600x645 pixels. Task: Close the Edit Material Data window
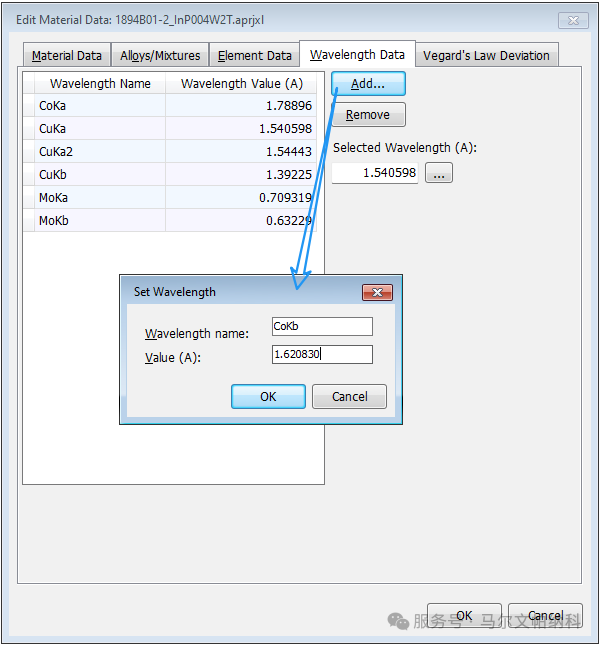tap(573, 21)
